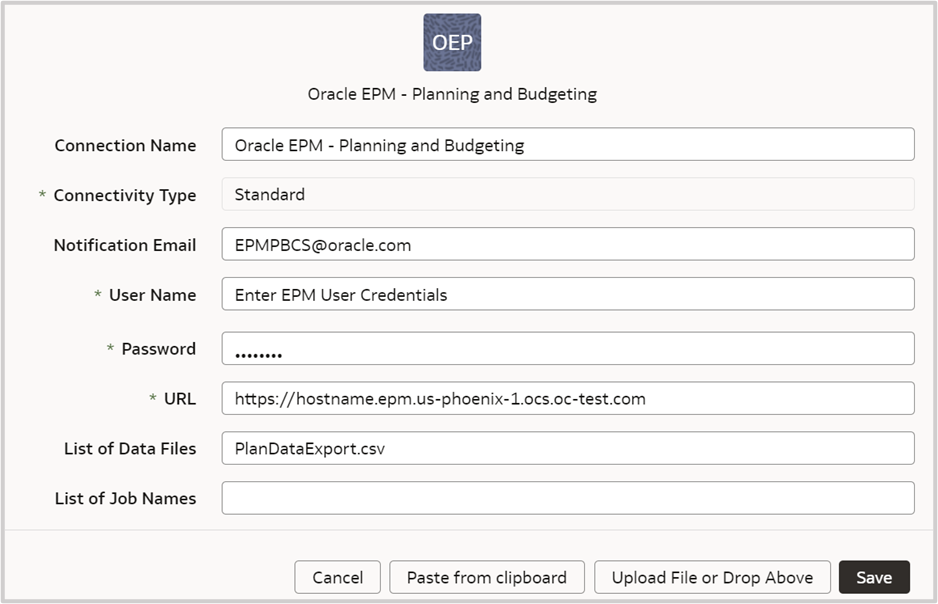
Task: Focus the Connection Name input field
Action: click(x=567, y=144)
